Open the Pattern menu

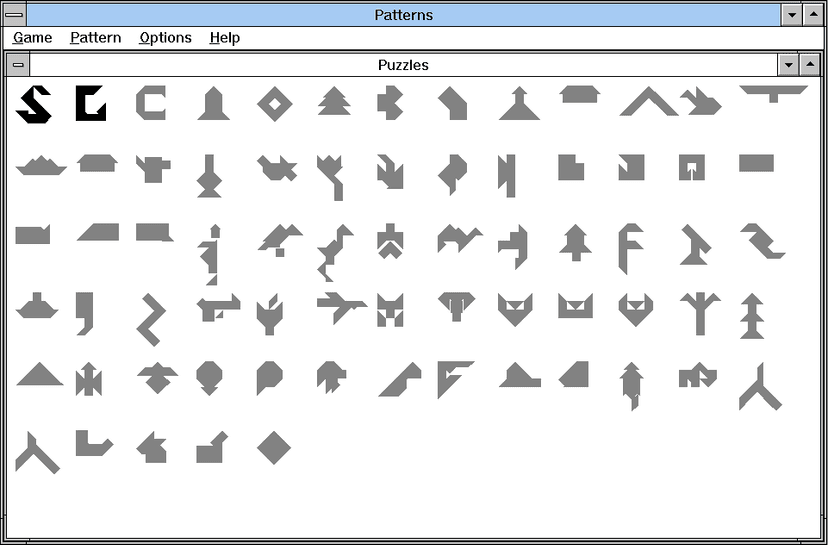[x=96, y=38]
